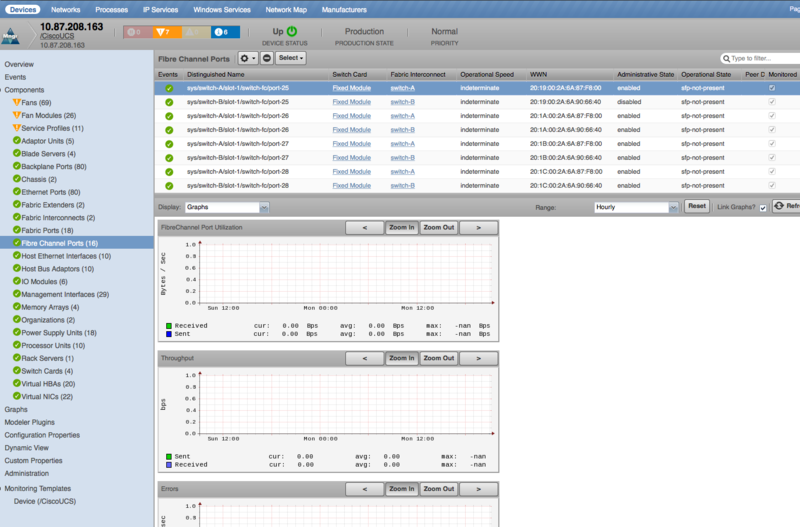Click warning icon beside Fans (69)
This screenshot has height=527, width=800.
coord(17,102)
